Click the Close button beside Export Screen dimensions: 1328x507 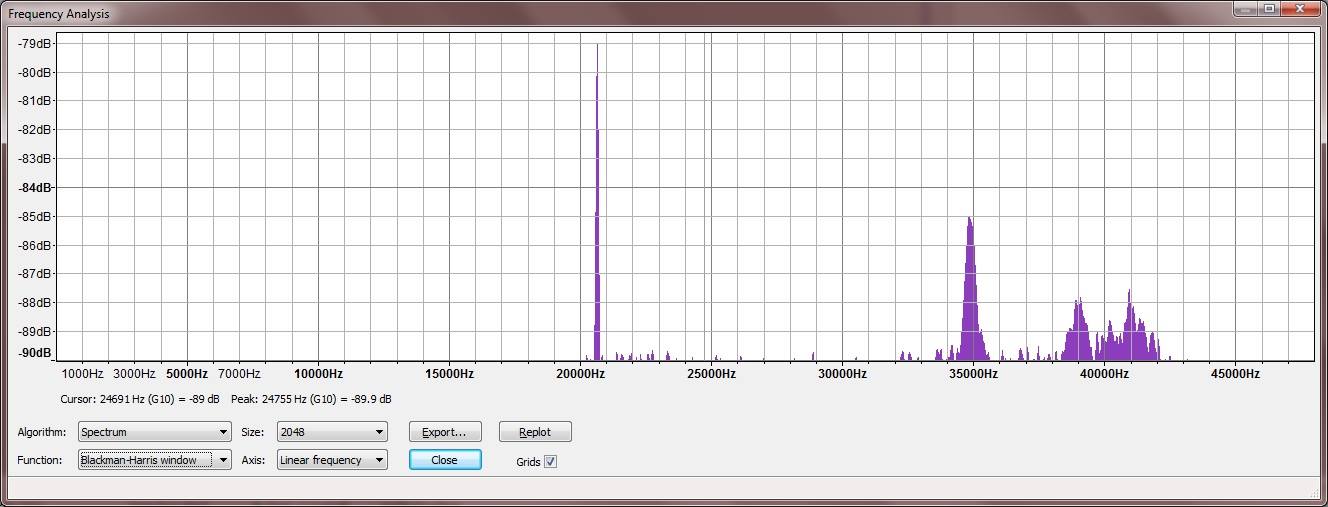pyautogui.click(x=445, y=460)
